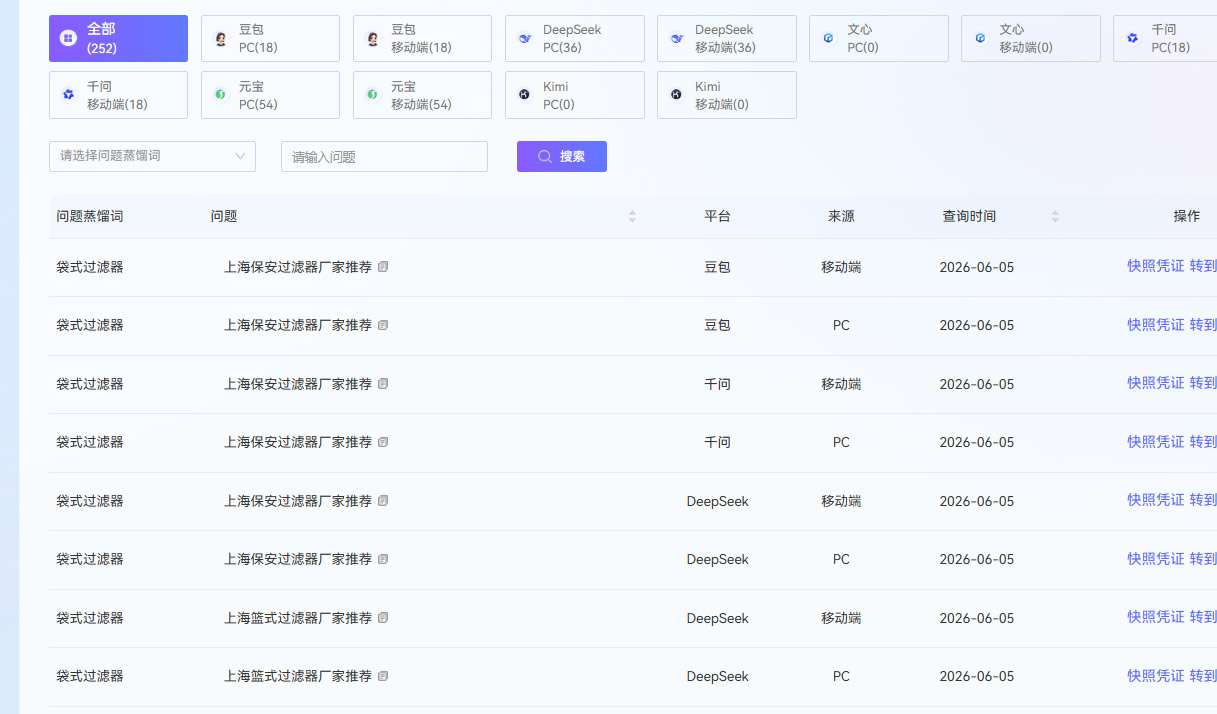Copy 上海篮式过滤器 question in DeepSeek PC row
The image size is (1217, 714).
(383, 676)
